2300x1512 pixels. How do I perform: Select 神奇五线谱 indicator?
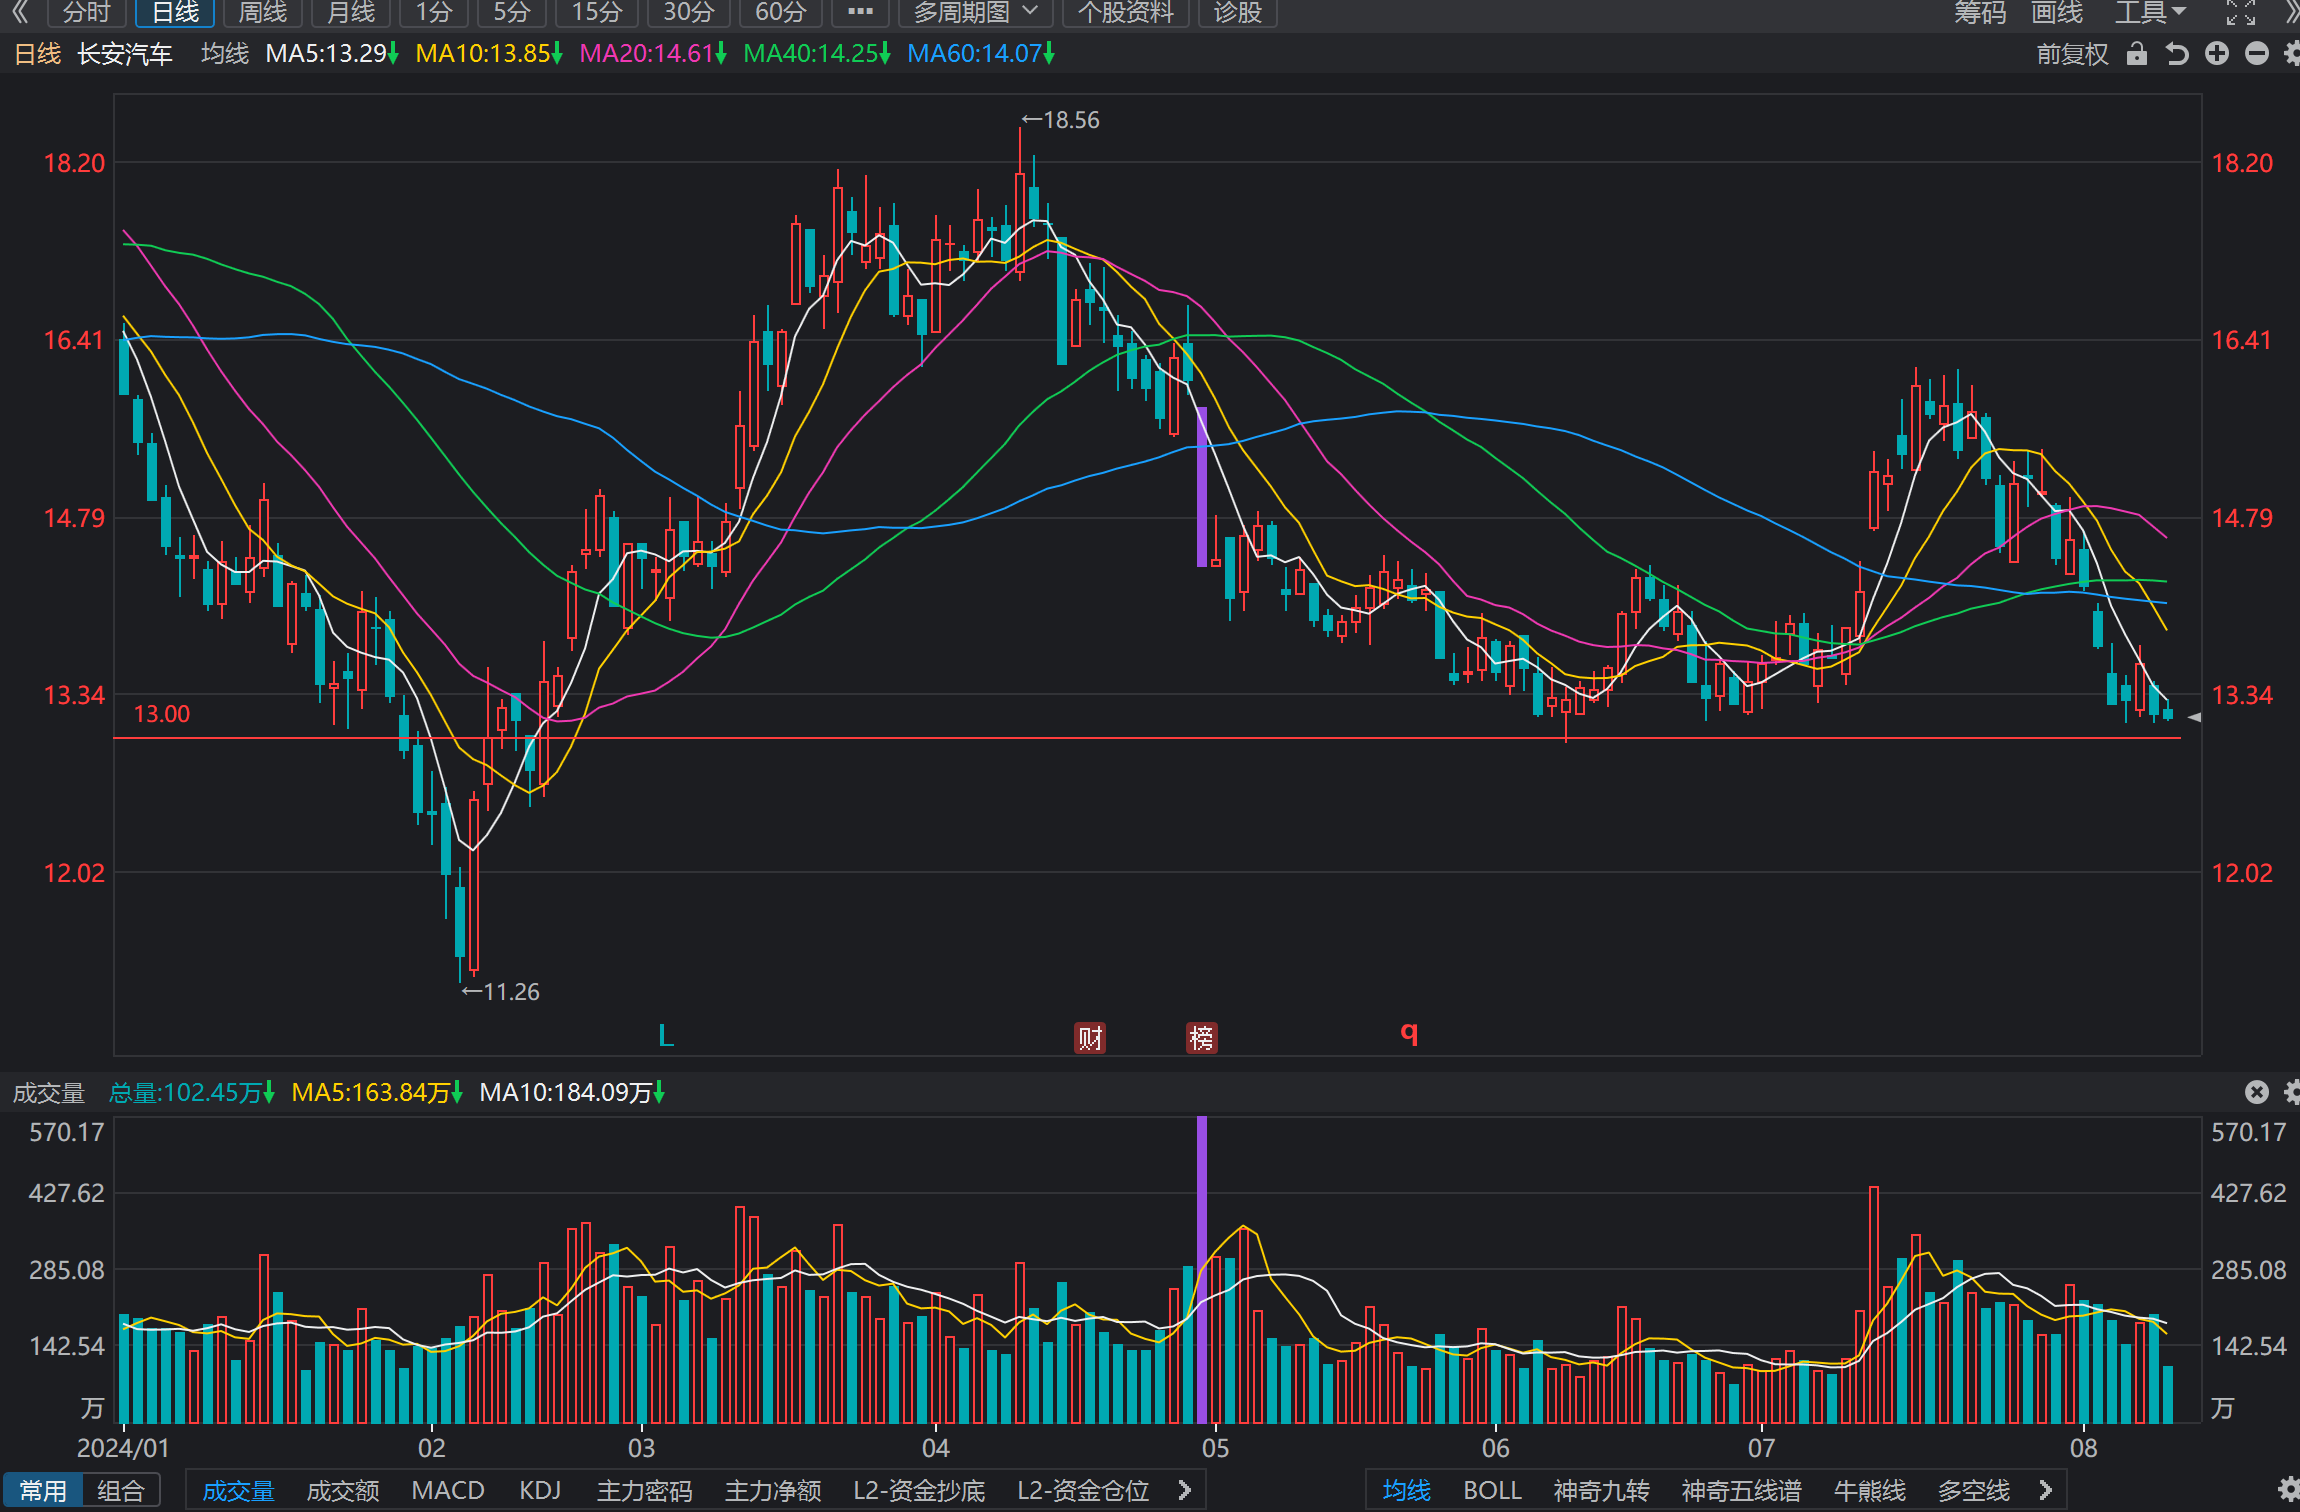[1741, 1491]
